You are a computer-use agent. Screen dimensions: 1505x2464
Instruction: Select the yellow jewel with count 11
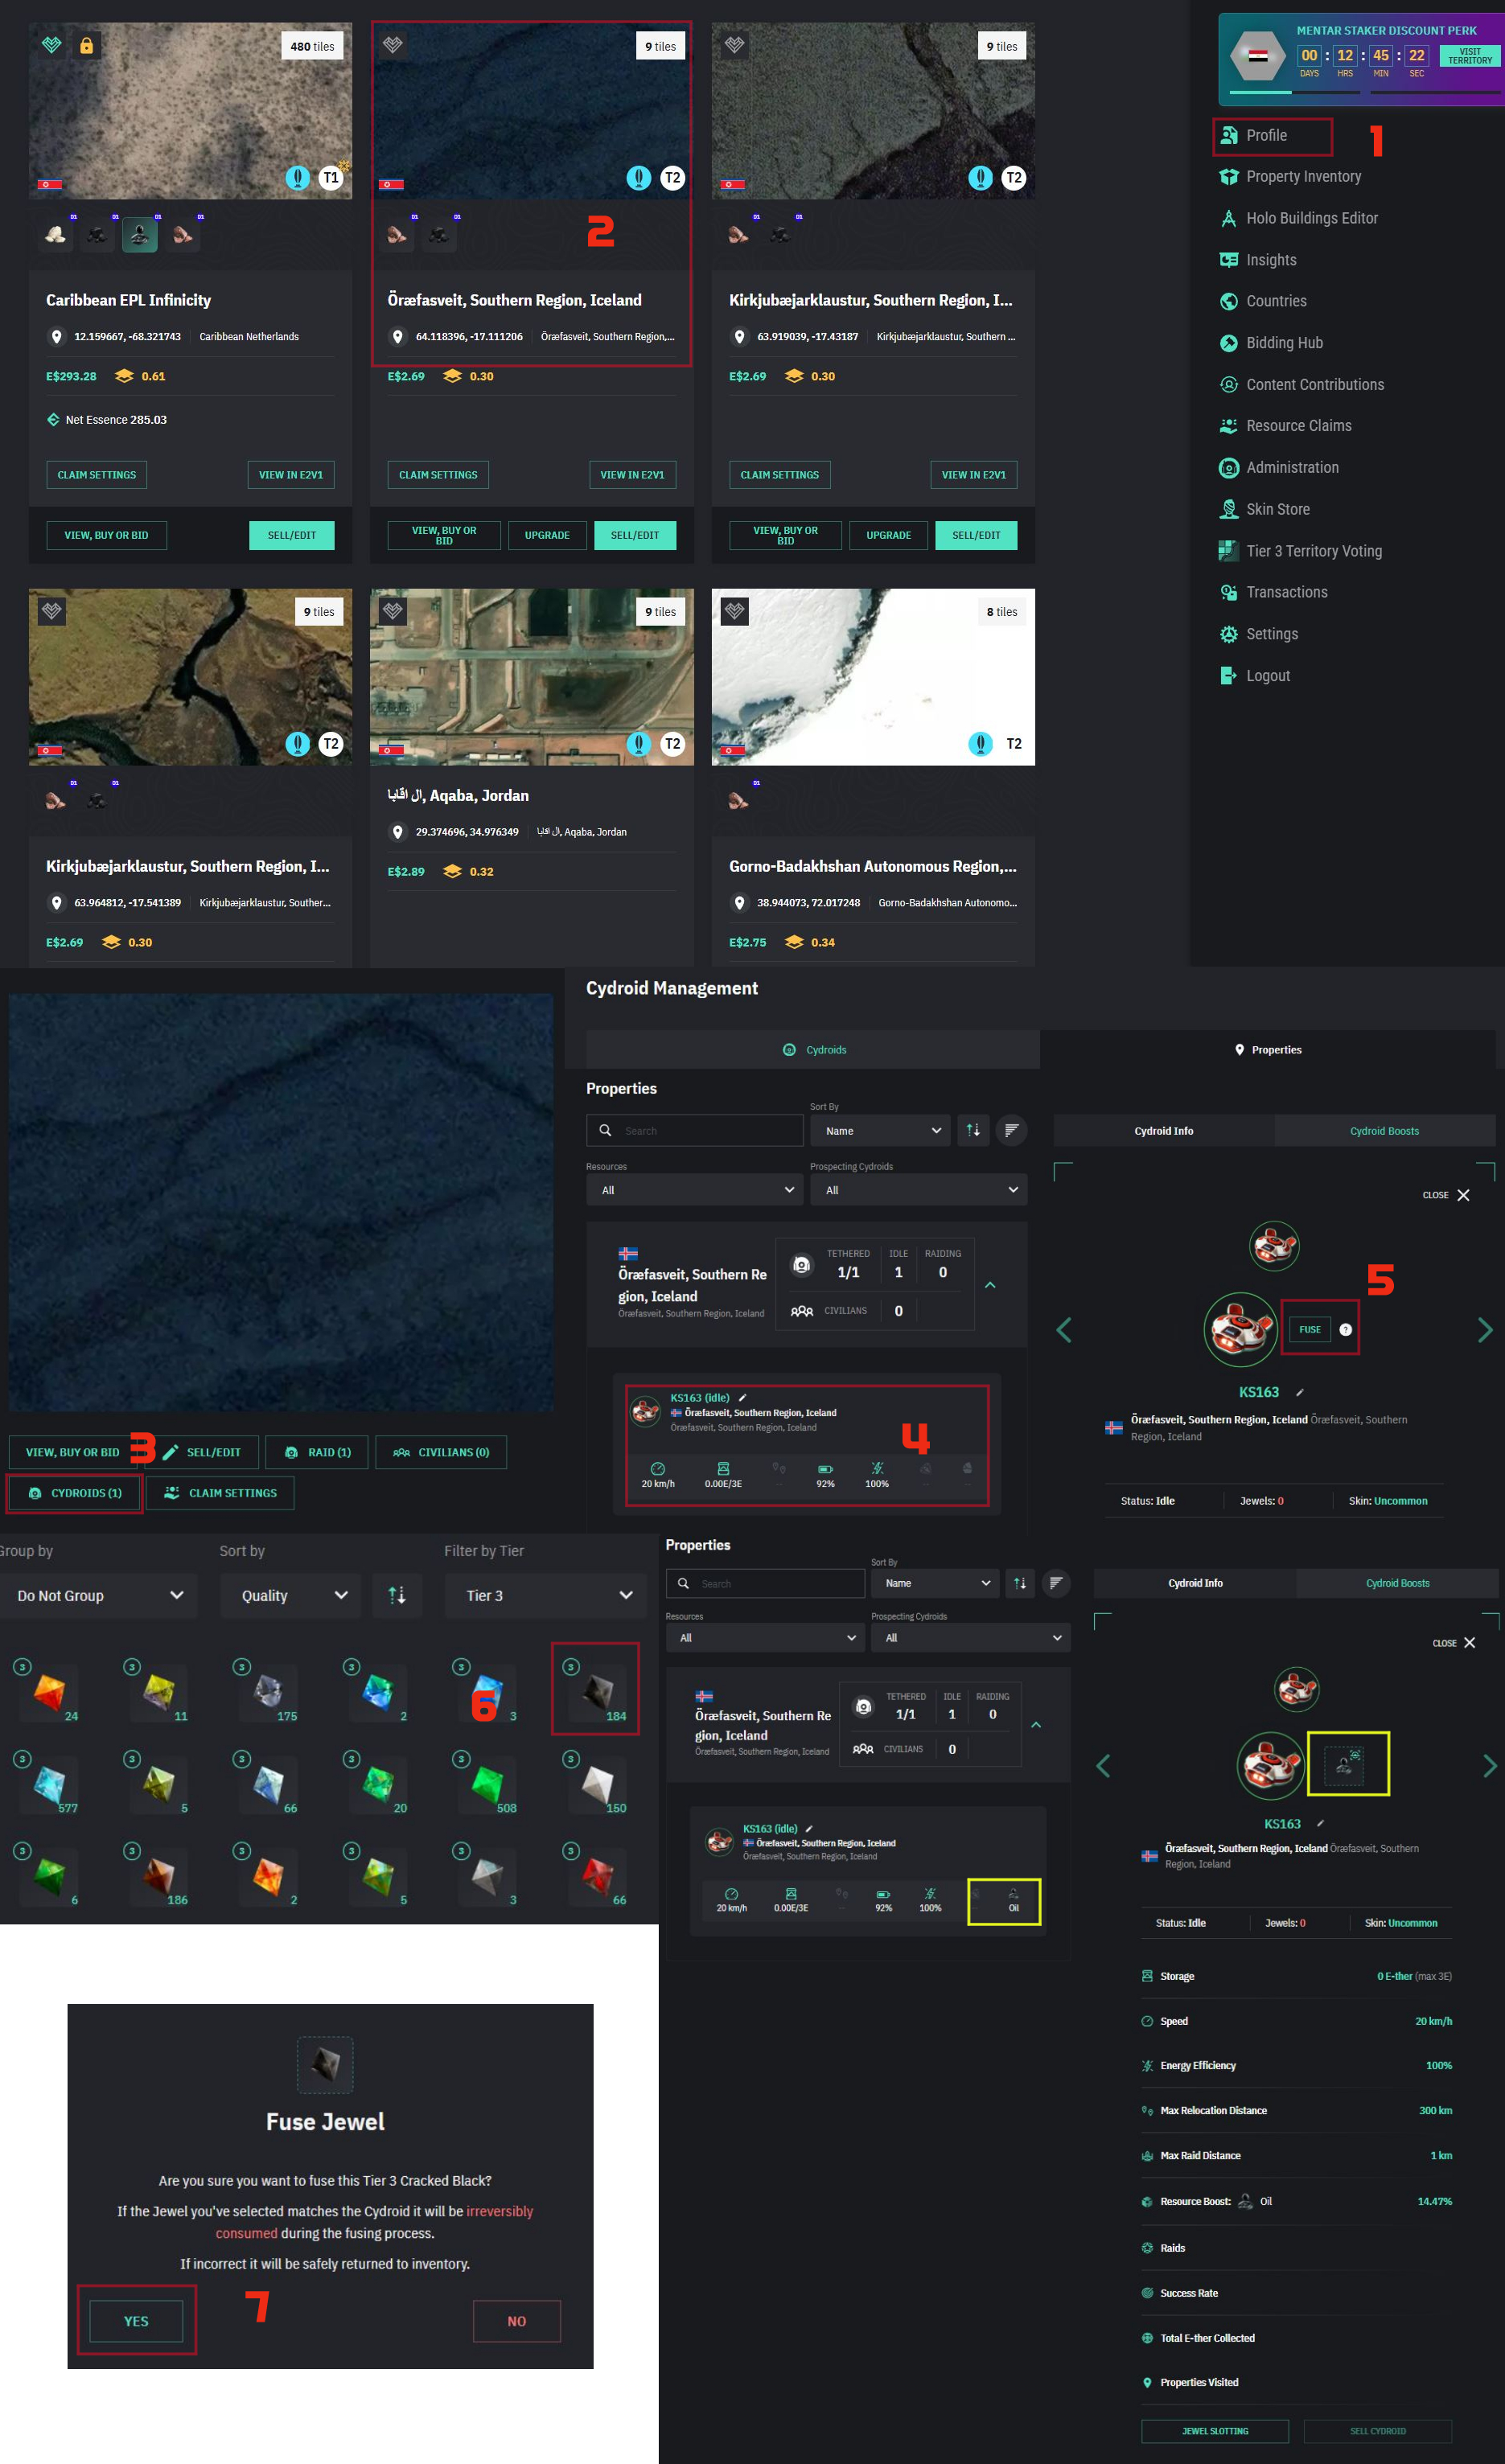pyautogui.click(x=159, y=1691)
